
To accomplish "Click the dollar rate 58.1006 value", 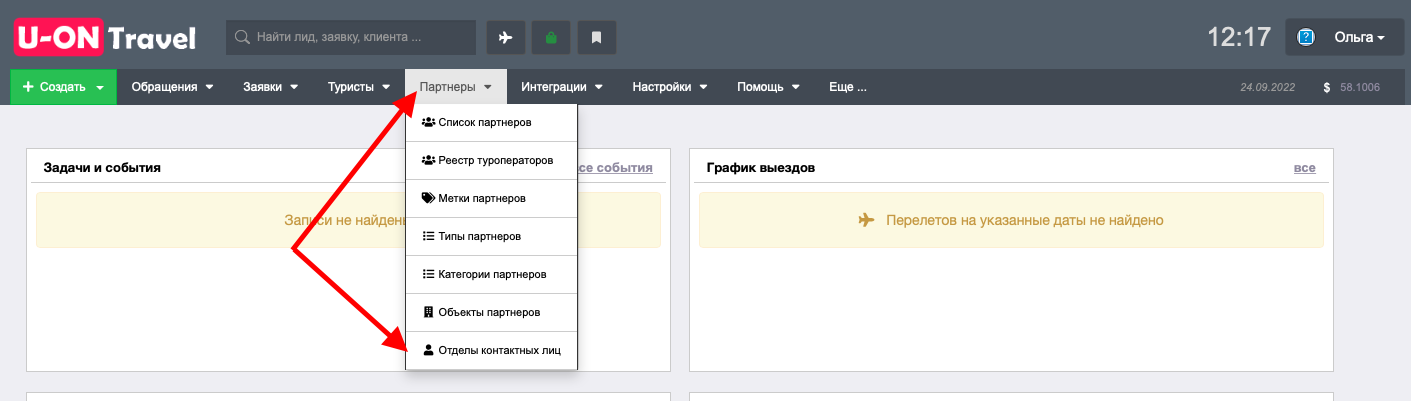I will click(1359, 87).
